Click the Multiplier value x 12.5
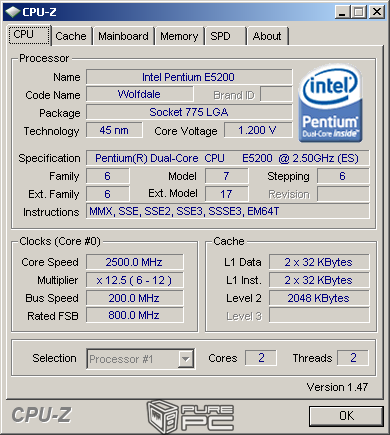This screenshot has width=390, height=435. (135, 280)
